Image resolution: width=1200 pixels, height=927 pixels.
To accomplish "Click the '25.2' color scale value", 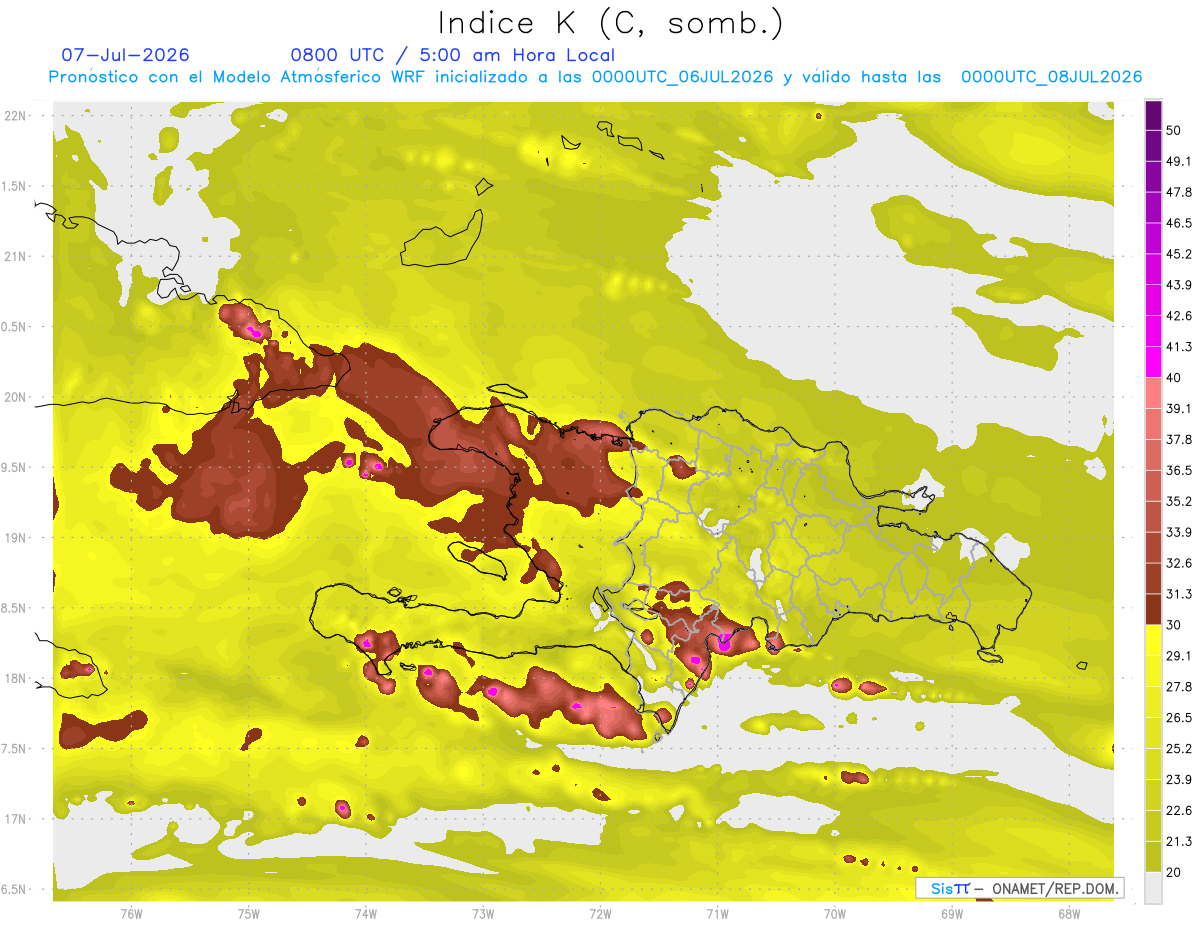I will (1178, 749).
